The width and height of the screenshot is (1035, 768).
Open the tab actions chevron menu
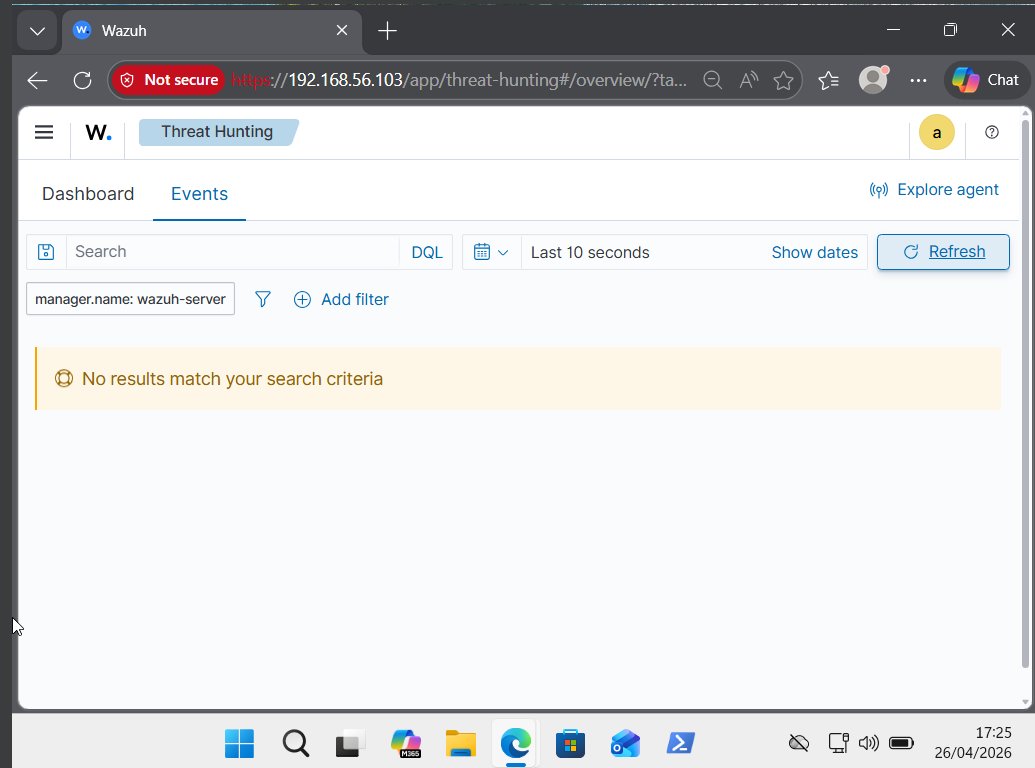tap(38, 31)
